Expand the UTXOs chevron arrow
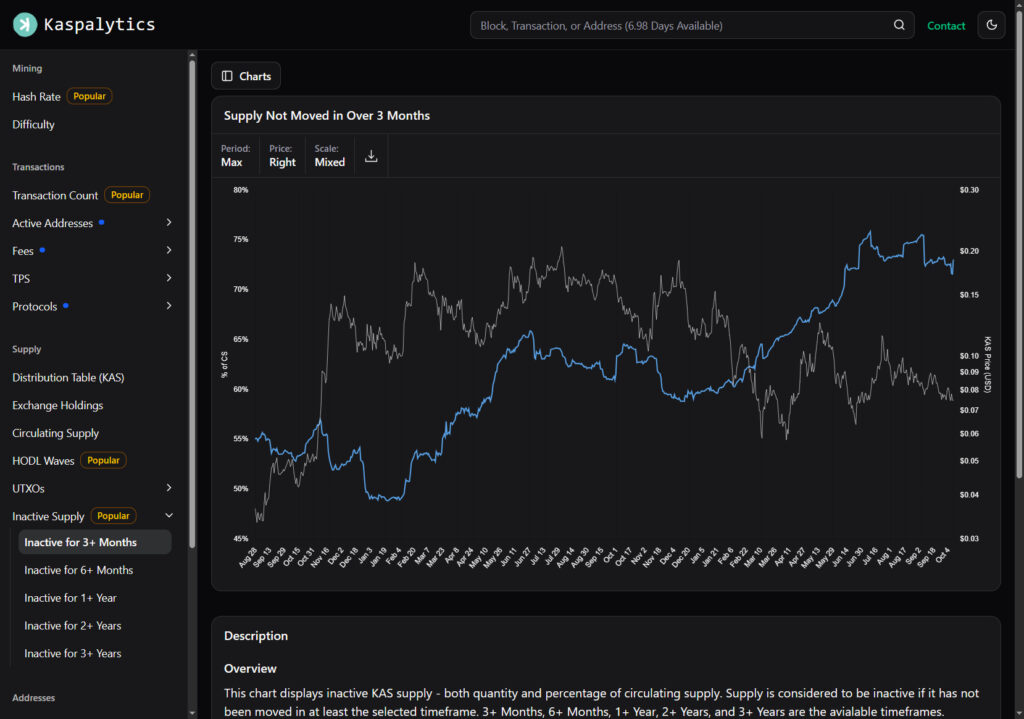 (169, 488)
